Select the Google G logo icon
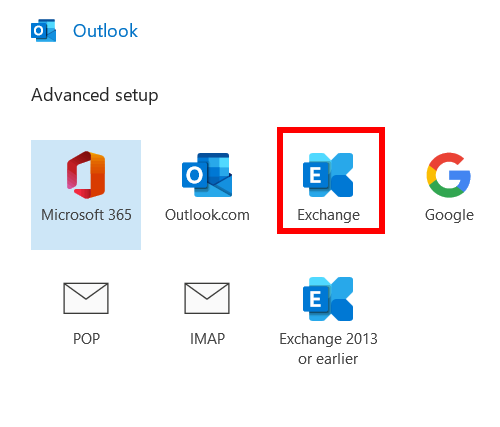Viewport: 500px width, 427px height. pyautogui.click(x=449, y=175)
